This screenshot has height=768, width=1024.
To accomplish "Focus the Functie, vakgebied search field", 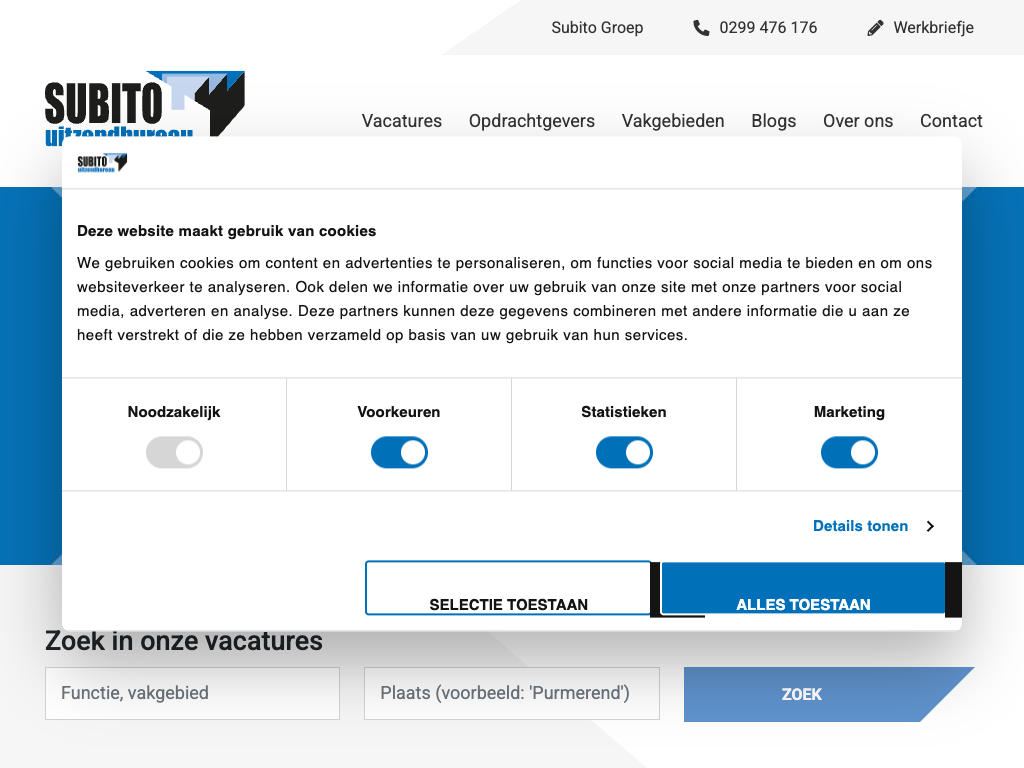I will (x=192, y=693).
